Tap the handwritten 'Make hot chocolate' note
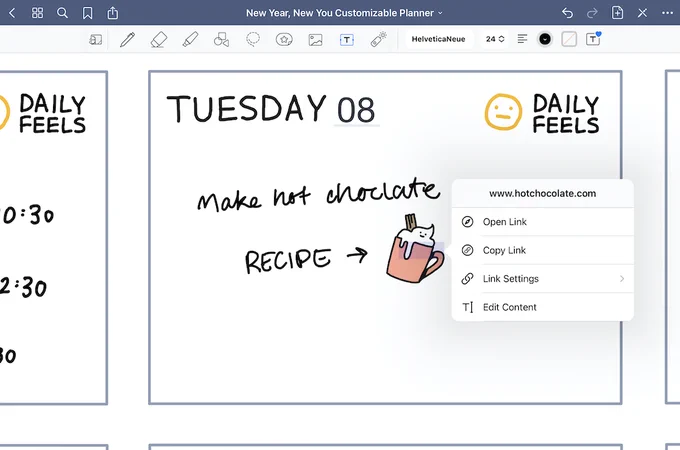The width and height of the screenshot is (680, 450). (x=319, y=195)
